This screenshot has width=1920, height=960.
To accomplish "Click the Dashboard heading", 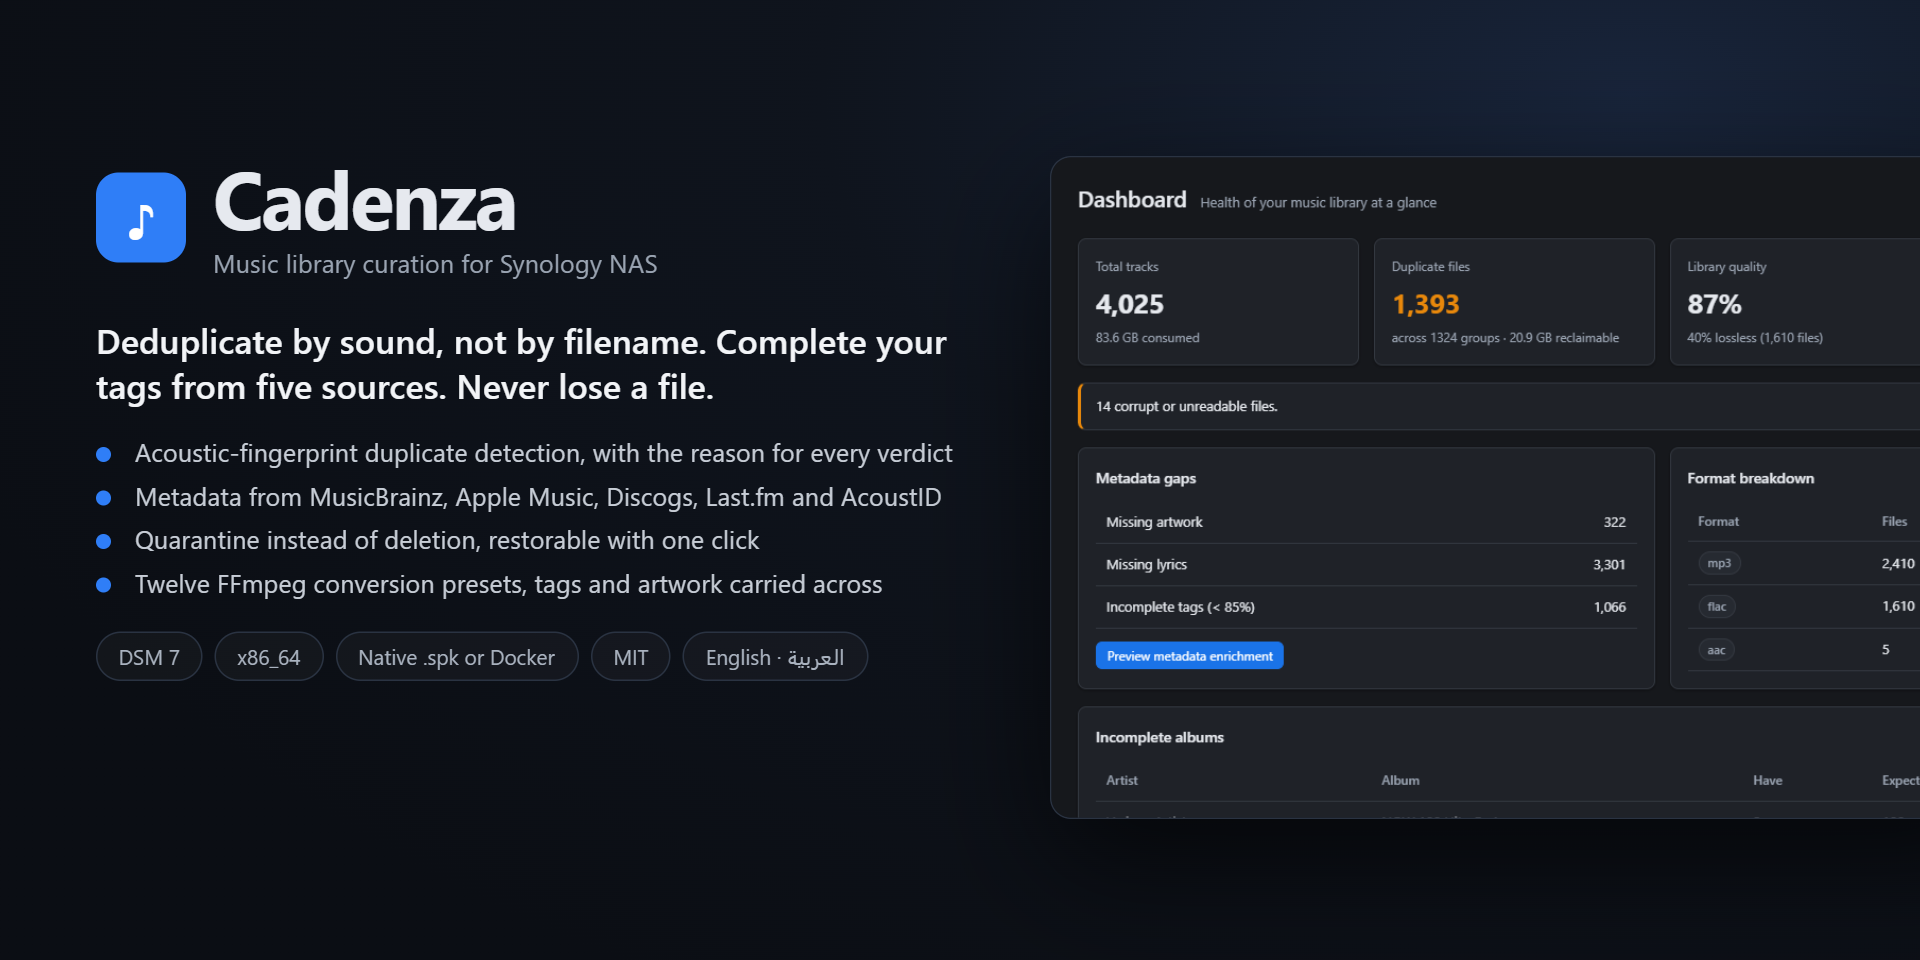I will pos(1132,200).
